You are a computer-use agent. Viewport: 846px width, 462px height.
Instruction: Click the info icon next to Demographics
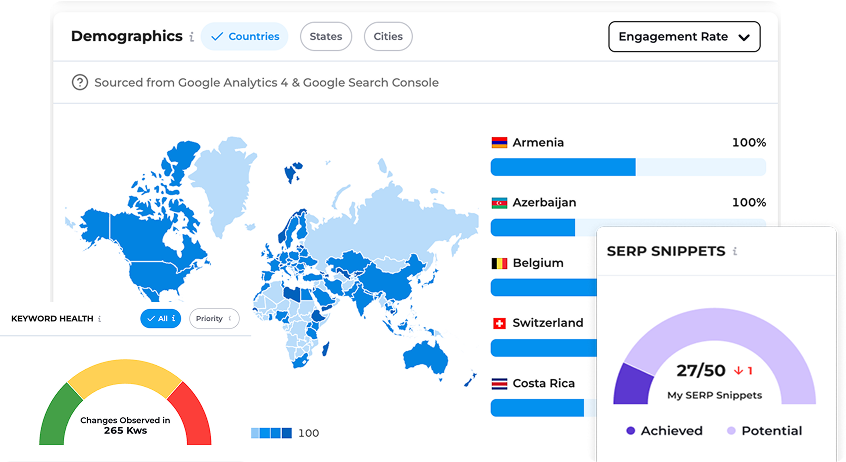[x=192, y=37]
